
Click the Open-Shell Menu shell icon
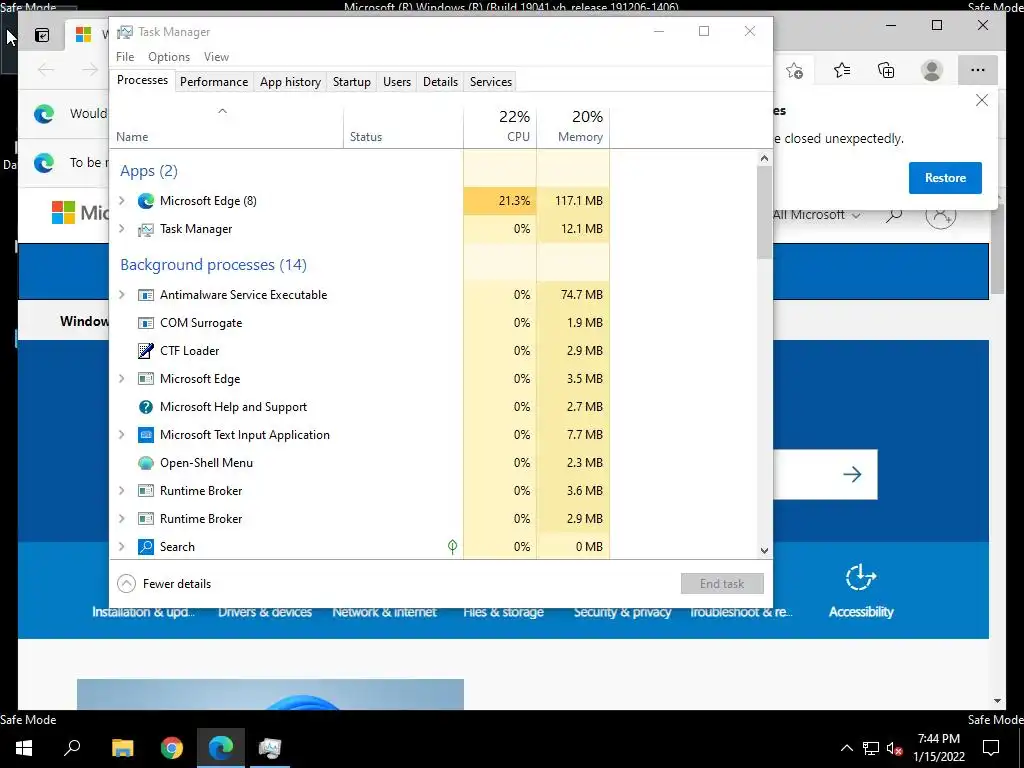pyautogui.click(x=146, y=463)
